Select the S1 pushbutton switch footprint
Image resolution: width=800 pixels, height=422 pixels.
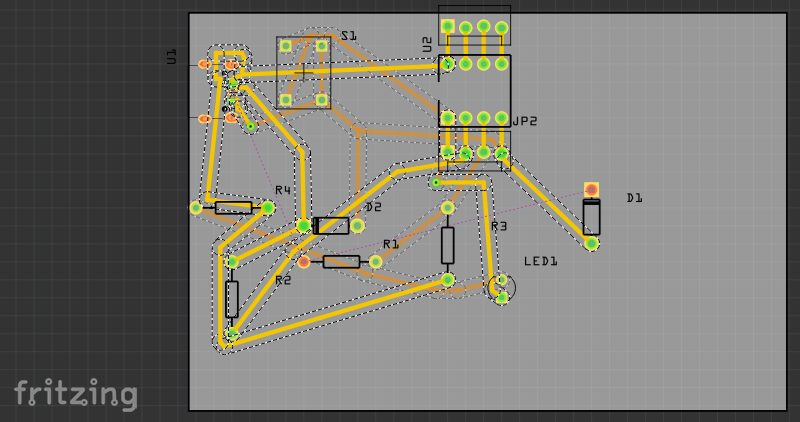(304, 72)
